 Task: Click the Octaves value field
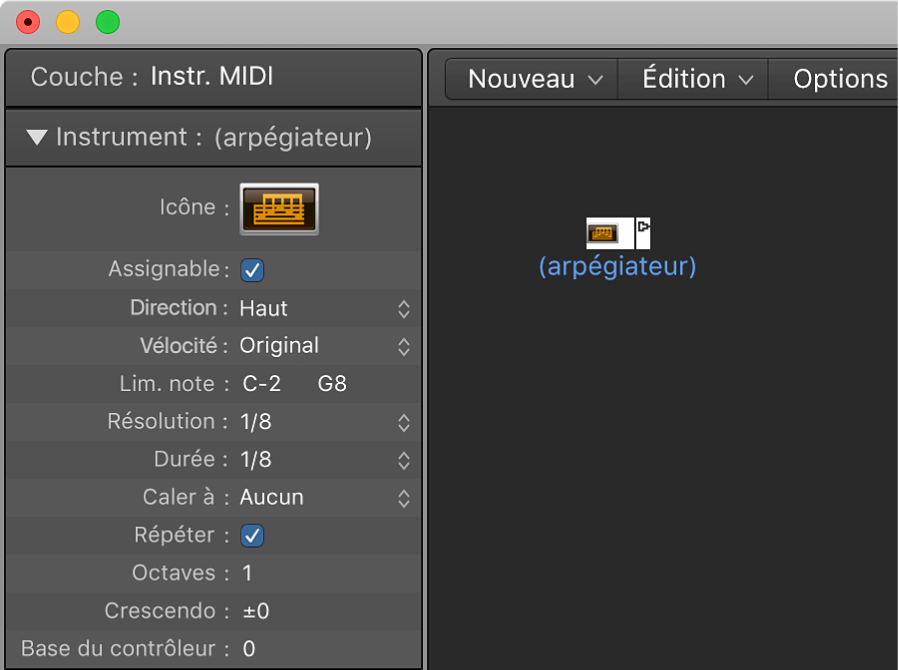pos(248,574)
